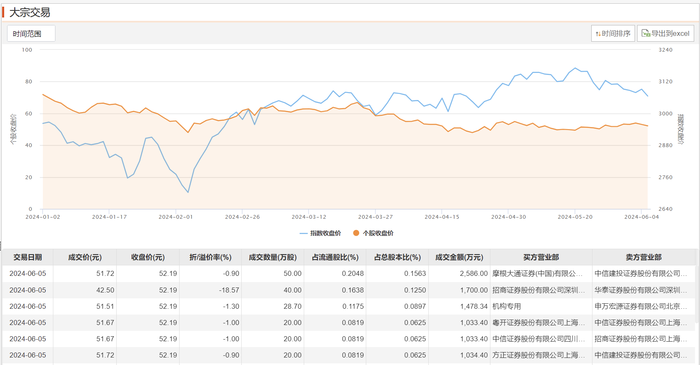Image resolution: width=700 pixels, height=365 pixels.
Task: Click the 卖方营业部 column header
Action: 644,257
